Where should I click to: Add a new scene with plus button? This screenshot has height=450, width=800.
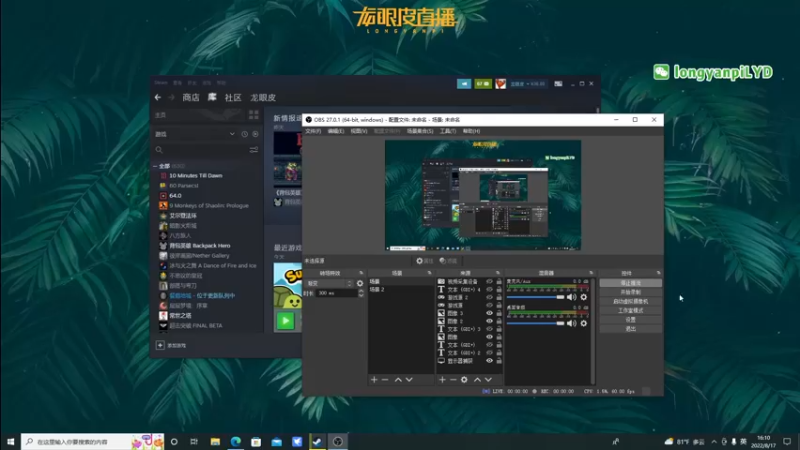[374, 380]
